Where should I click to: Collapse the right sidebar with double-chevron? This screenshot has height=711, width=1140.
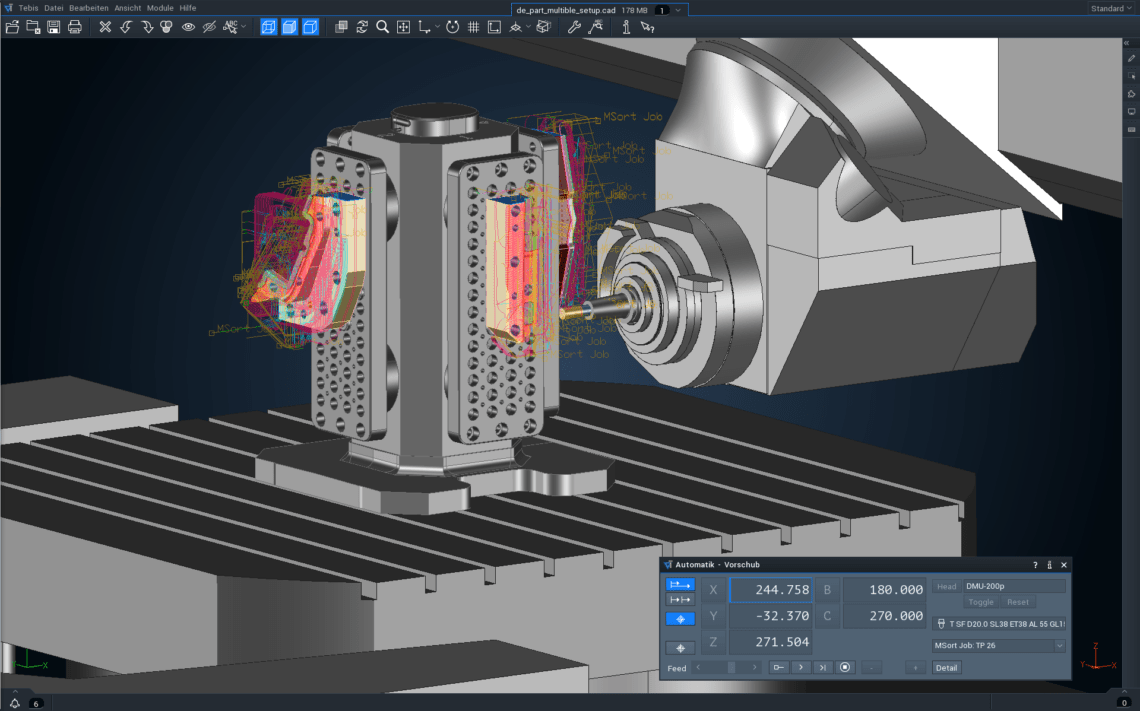coord(1126,43)
